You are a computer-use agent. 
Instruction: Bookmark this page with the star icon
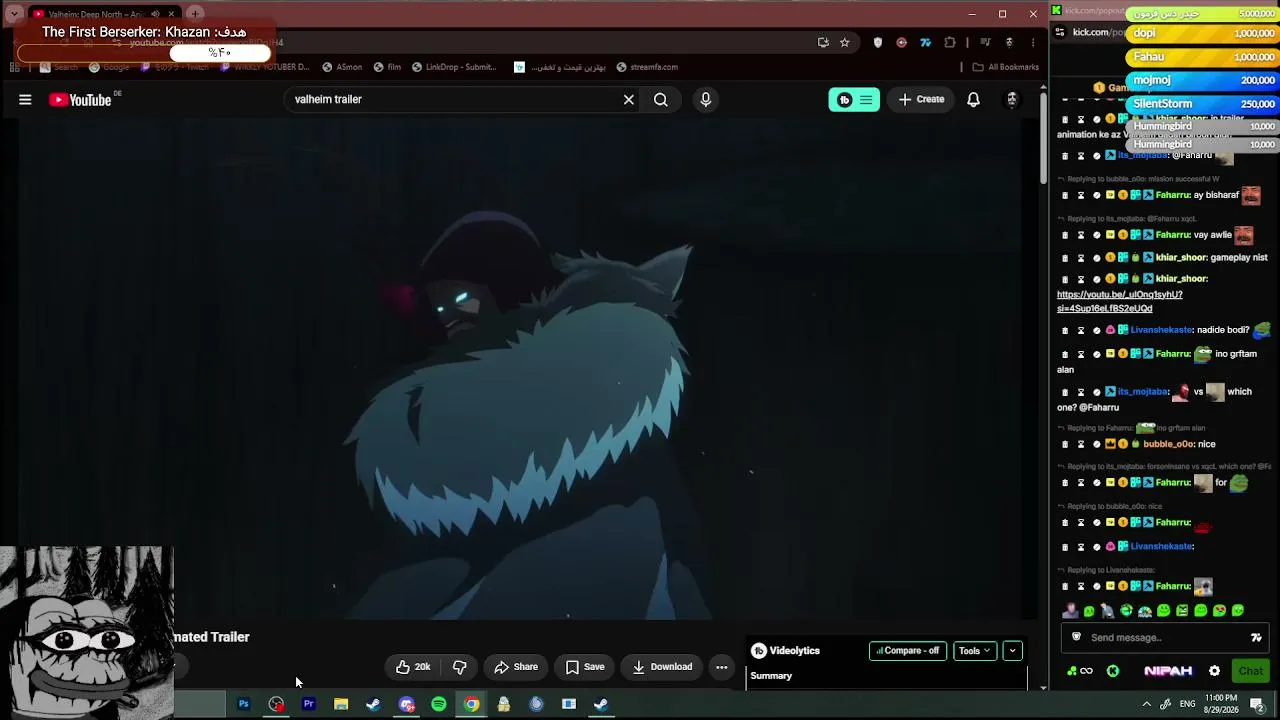[x=845, y=42]
